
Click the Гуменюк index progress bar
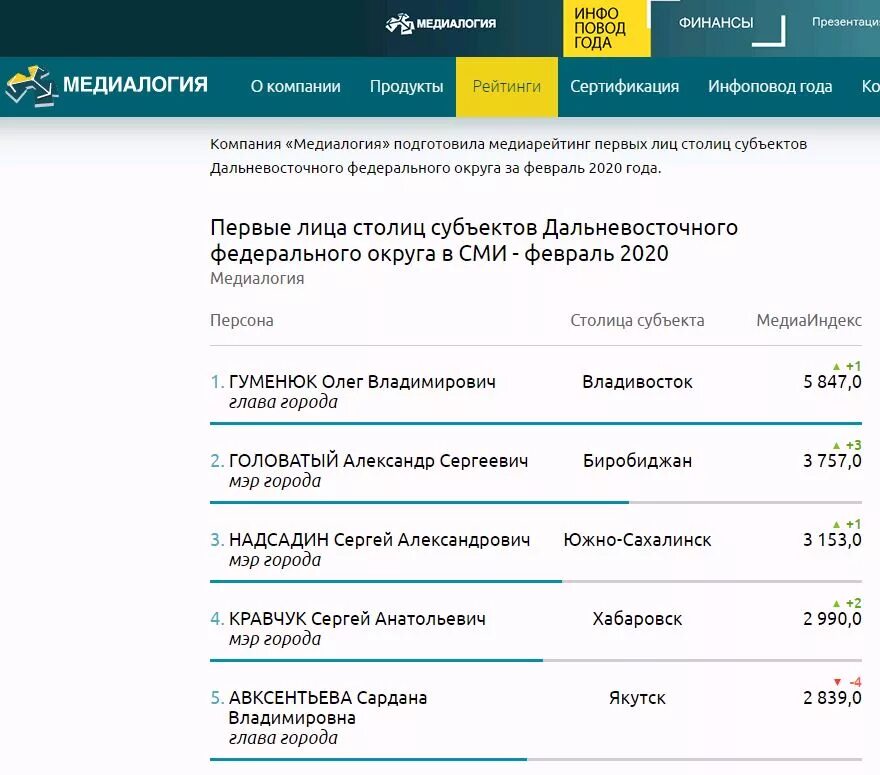click(536, 423)
